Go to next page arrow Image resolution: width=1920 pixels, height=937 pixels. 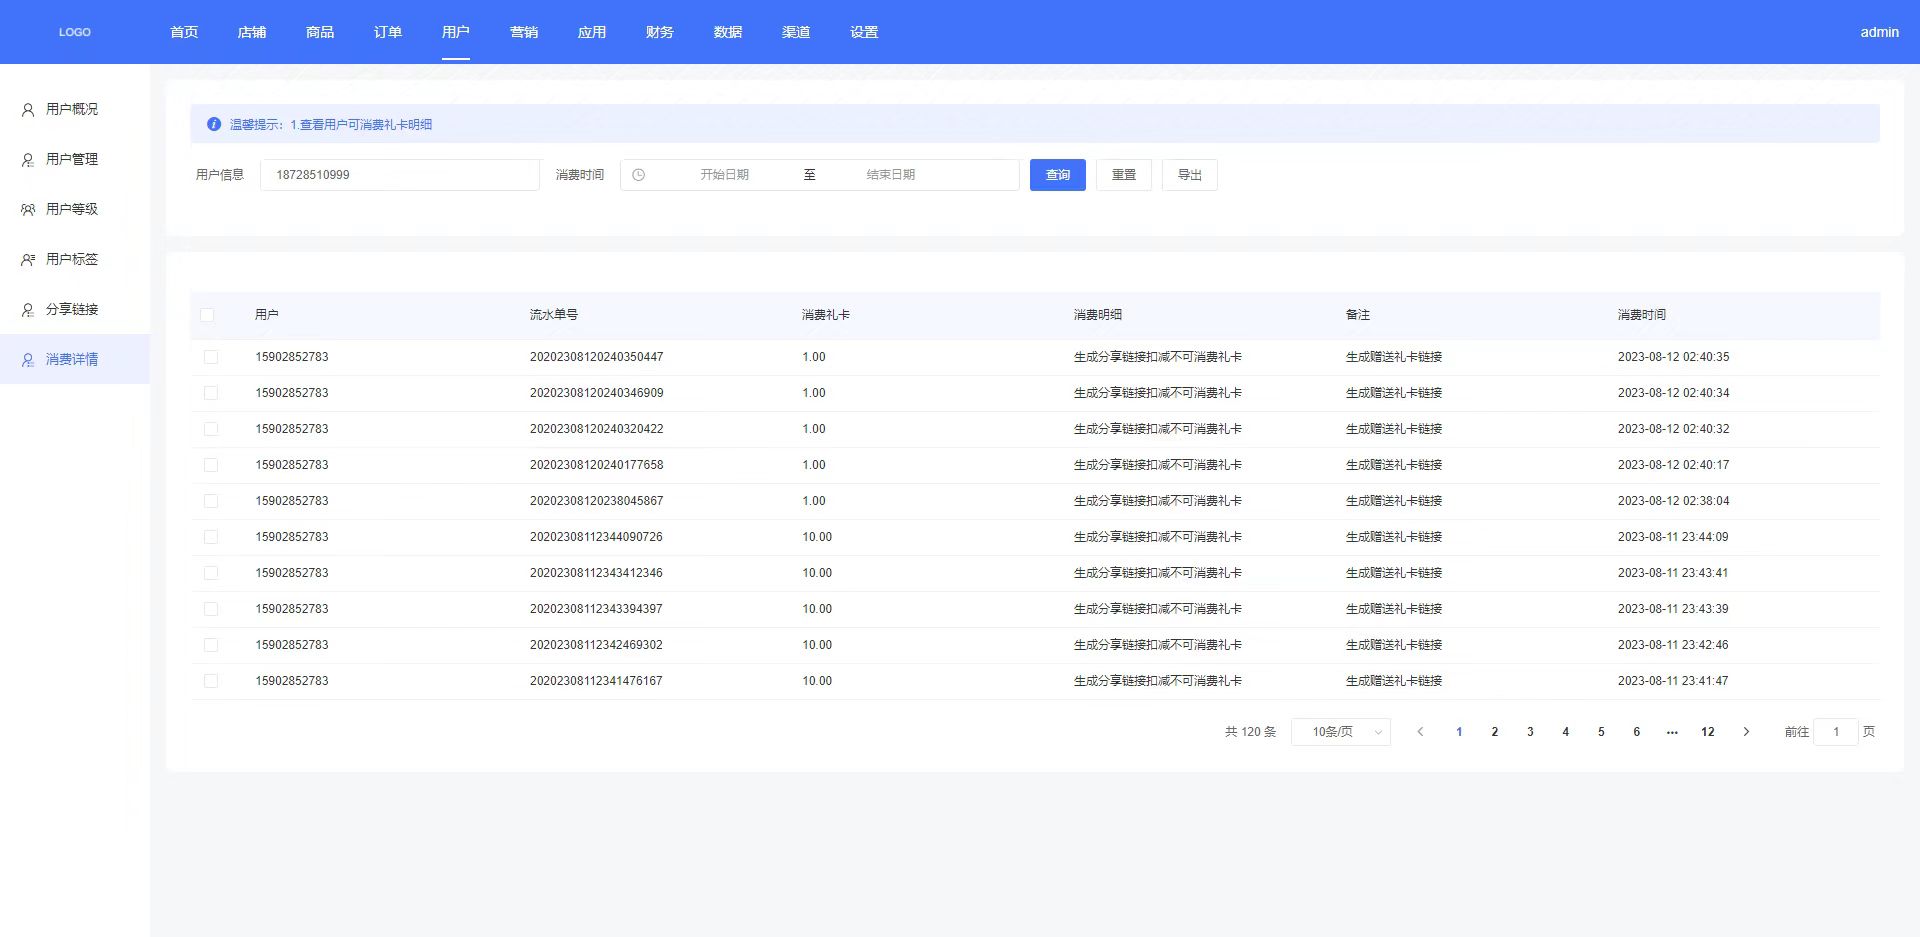coord(1746,732)
